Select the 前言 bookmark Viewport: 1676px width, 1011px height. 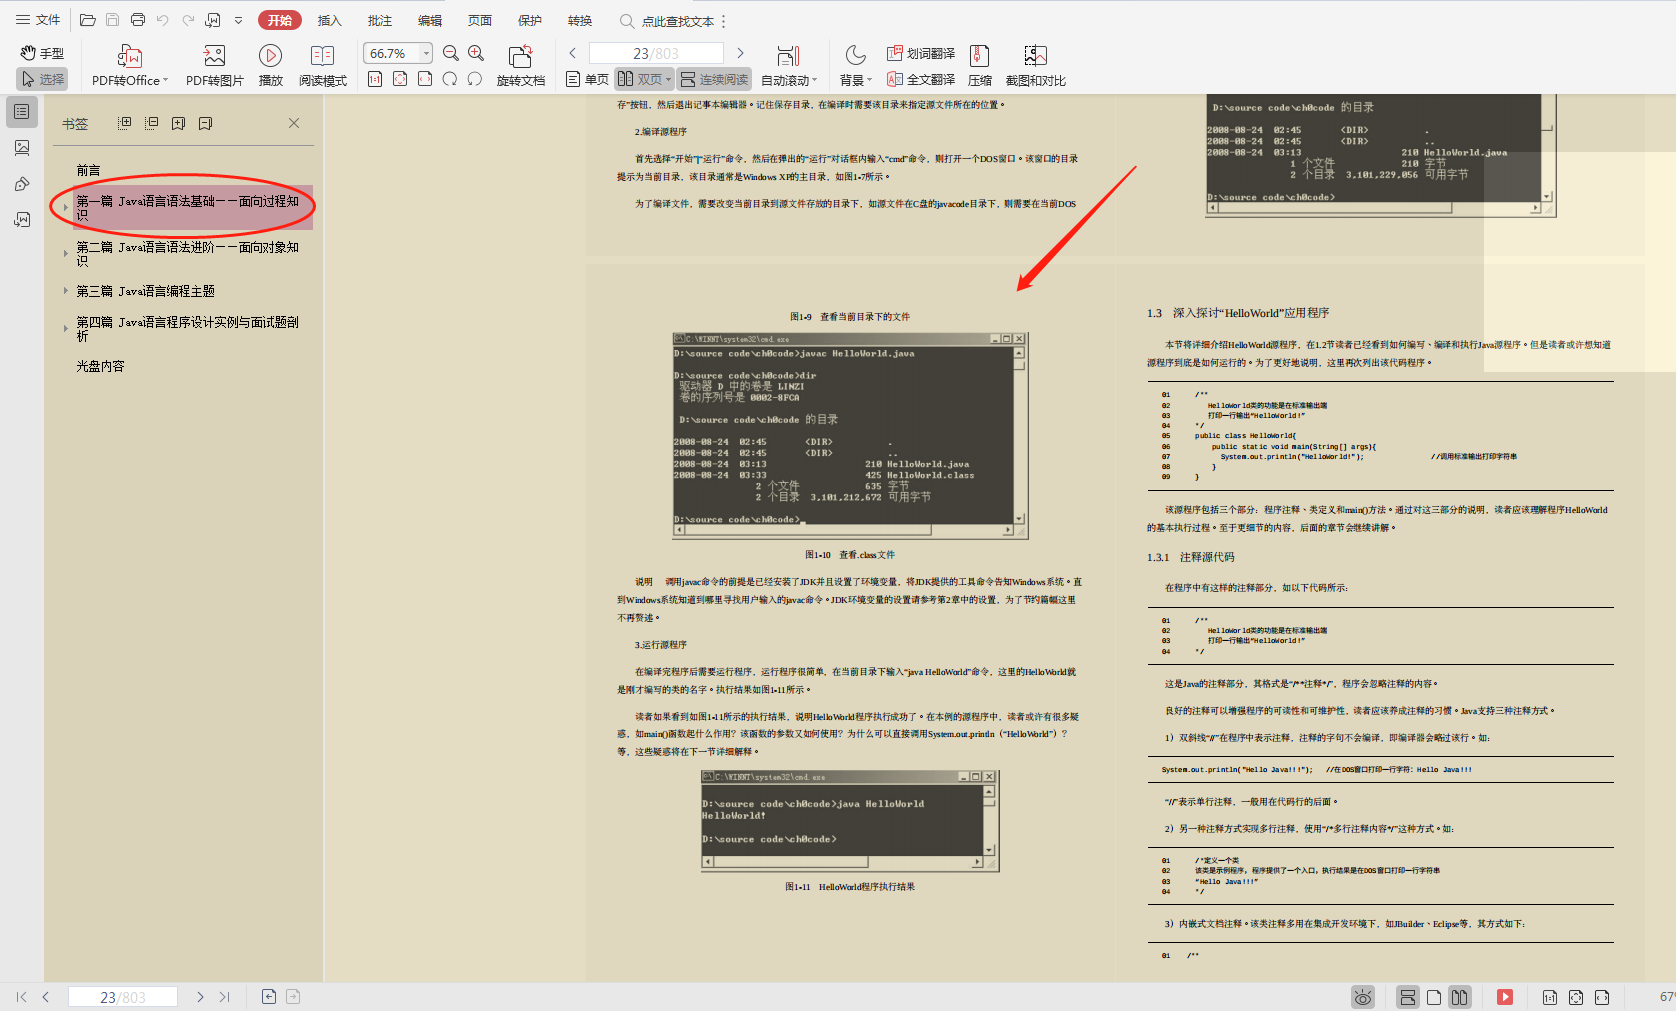tap(89, 170)
